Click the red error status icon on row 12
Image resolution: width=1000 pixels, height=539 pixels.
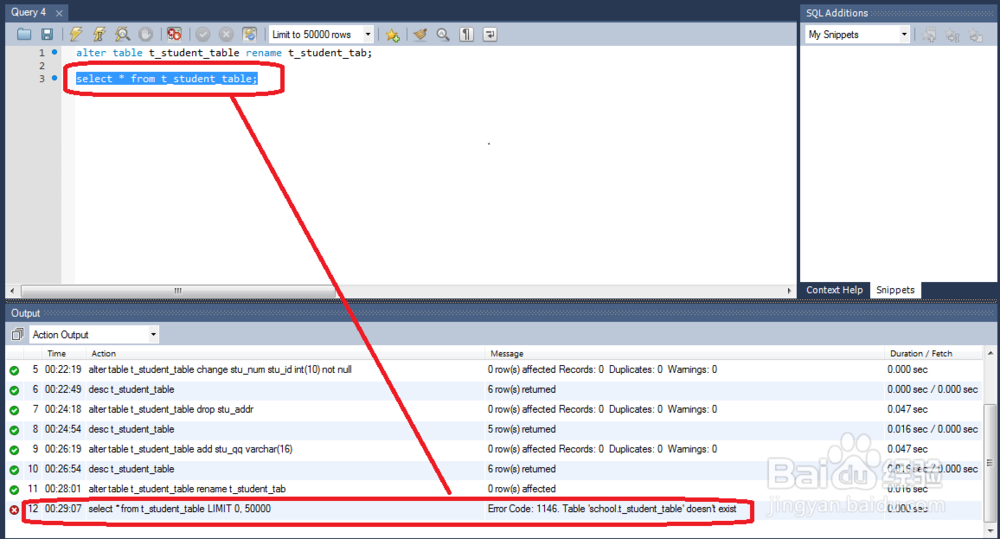point(14,510)
